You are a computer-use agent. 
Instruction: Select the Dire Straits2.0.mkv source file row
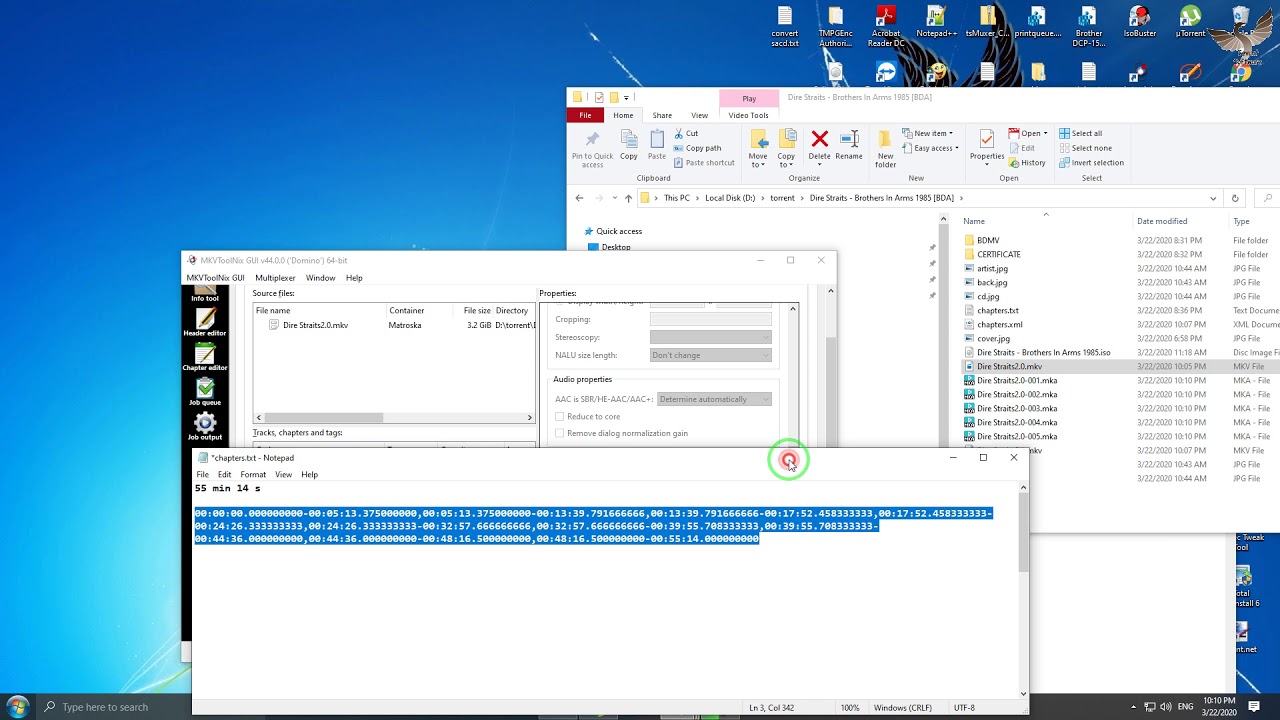394,325
